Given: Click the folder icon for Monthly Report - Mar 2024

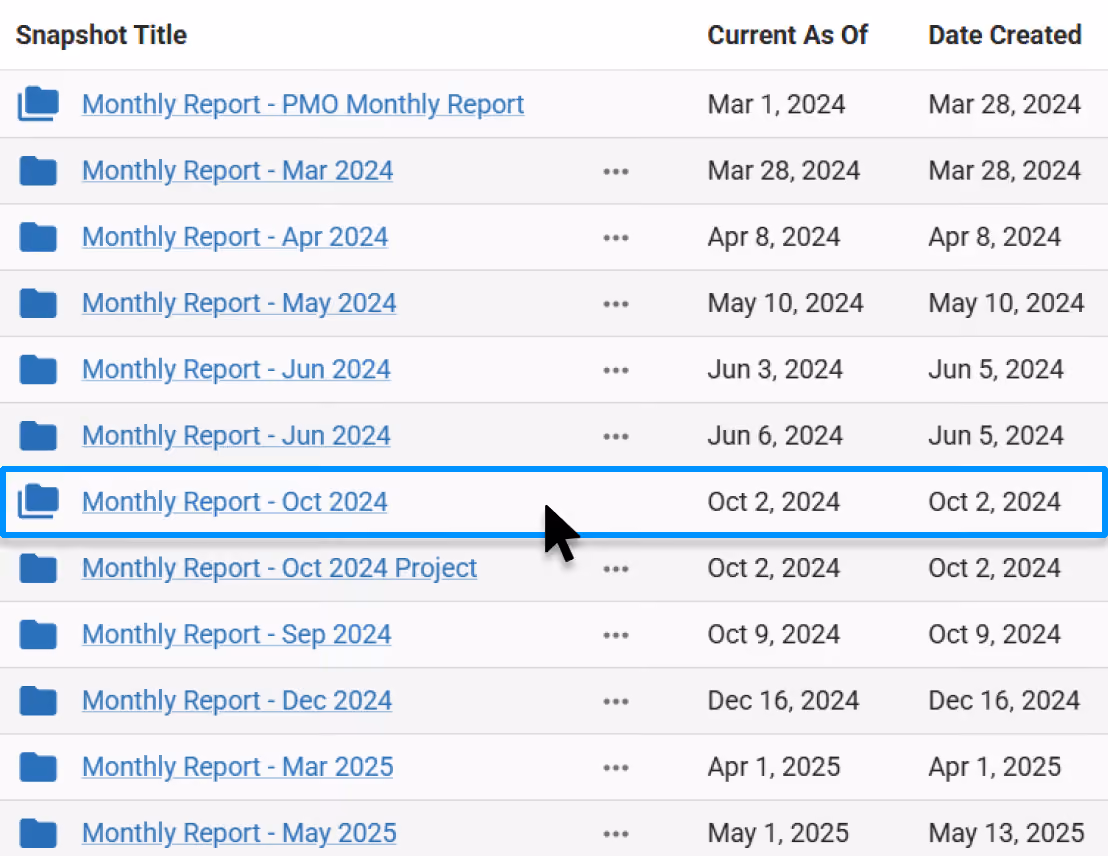Looking at the screenshot, I should (x=38, y=170).
